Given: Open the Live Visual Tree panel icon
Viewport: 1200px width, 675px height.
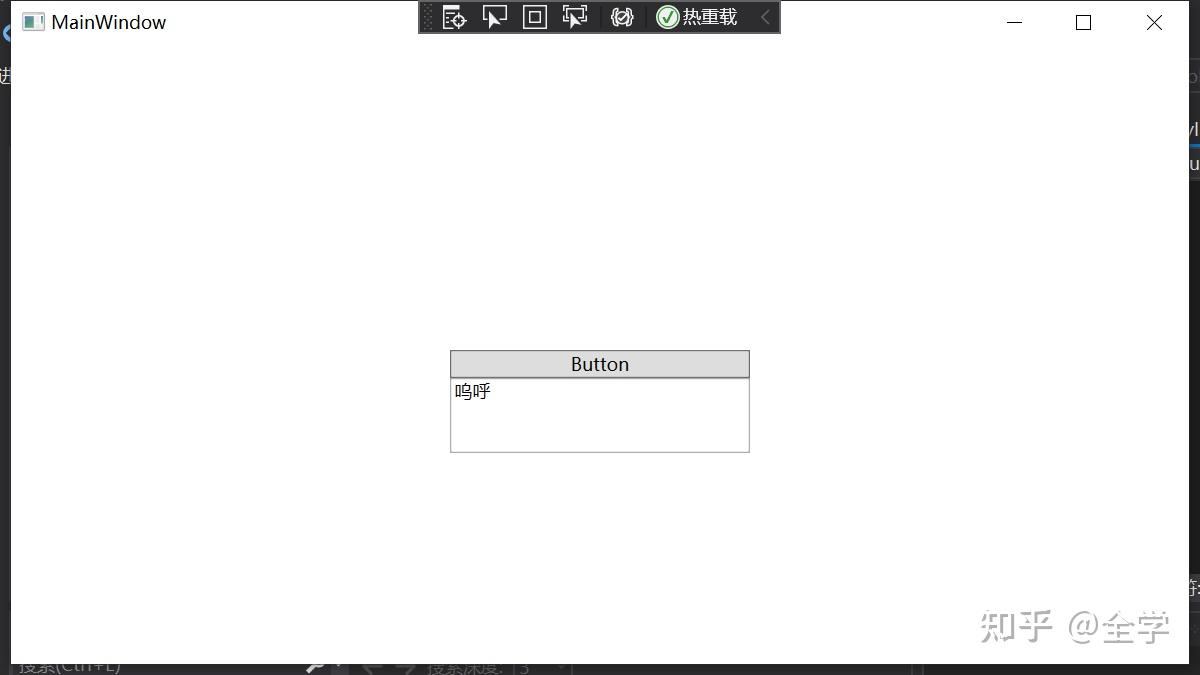Looking at the screenshot, I should point(454,17).
